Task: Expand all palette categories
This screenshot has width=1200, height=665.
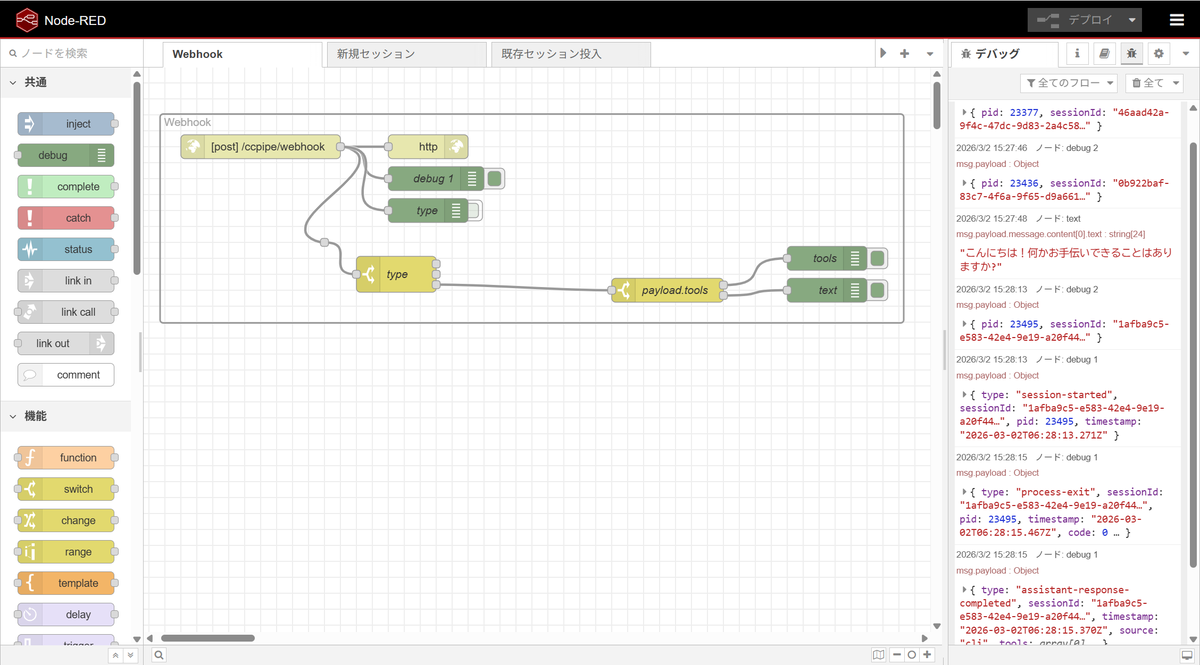Action: tap(129, 655)
